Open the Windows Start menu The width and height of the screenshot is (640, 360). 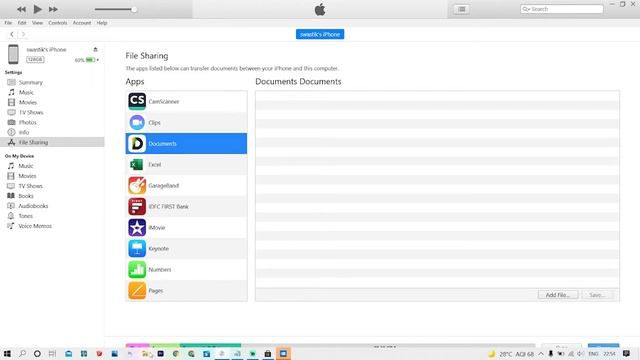click(x=7, y=353)
